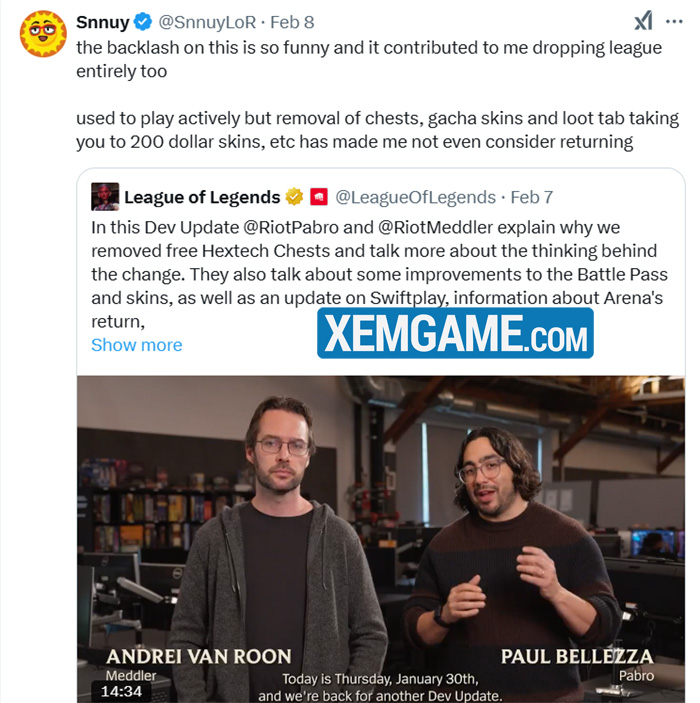Open Snnuy's sun avatar profile picture
Image resolution: width=700 pixels, height=703 pixels.
(x=43, y=34)
